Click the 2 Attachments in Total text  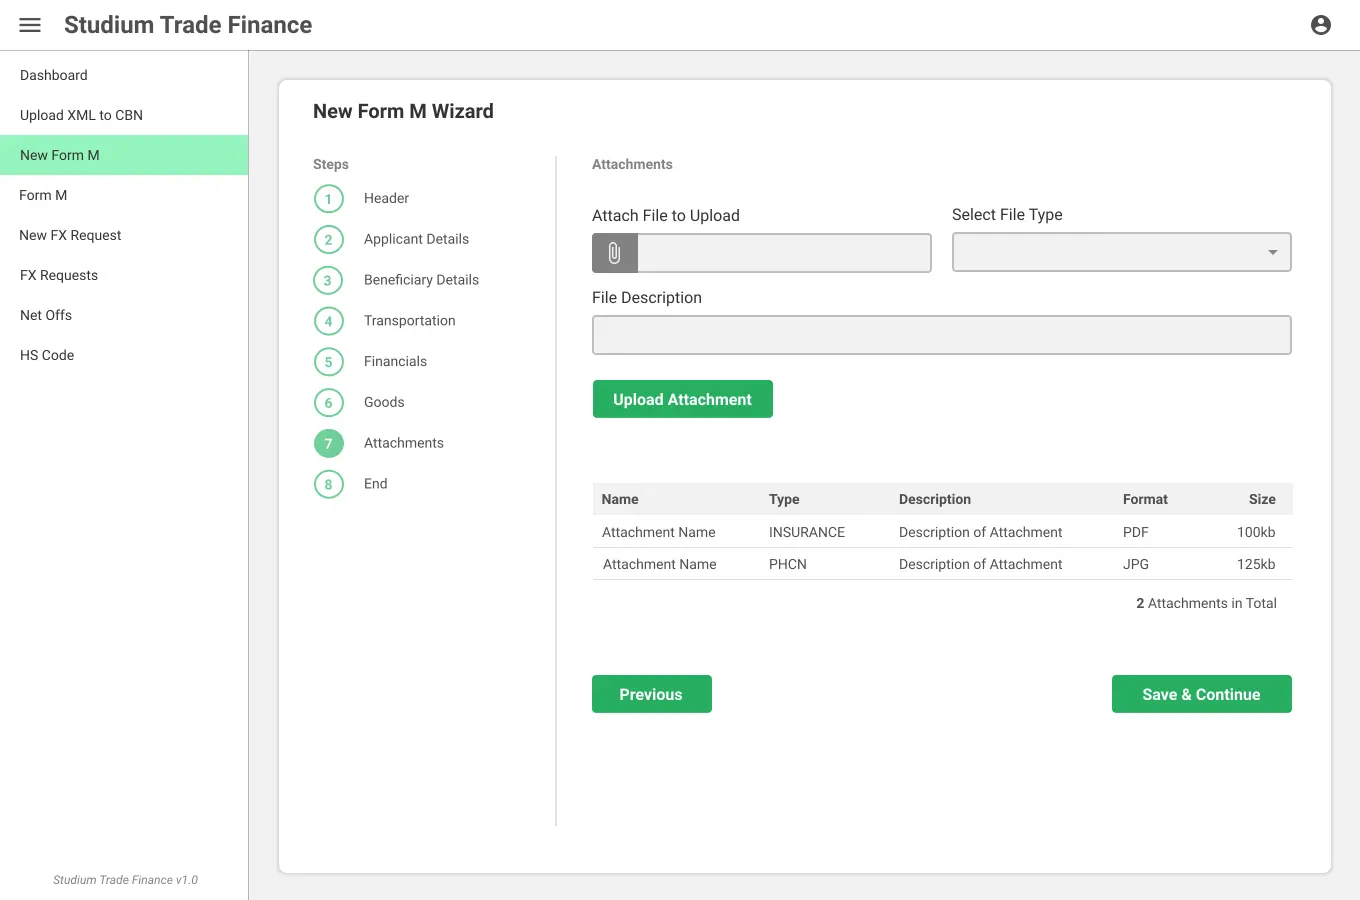pyautogui.click(x=1206, y=603)
